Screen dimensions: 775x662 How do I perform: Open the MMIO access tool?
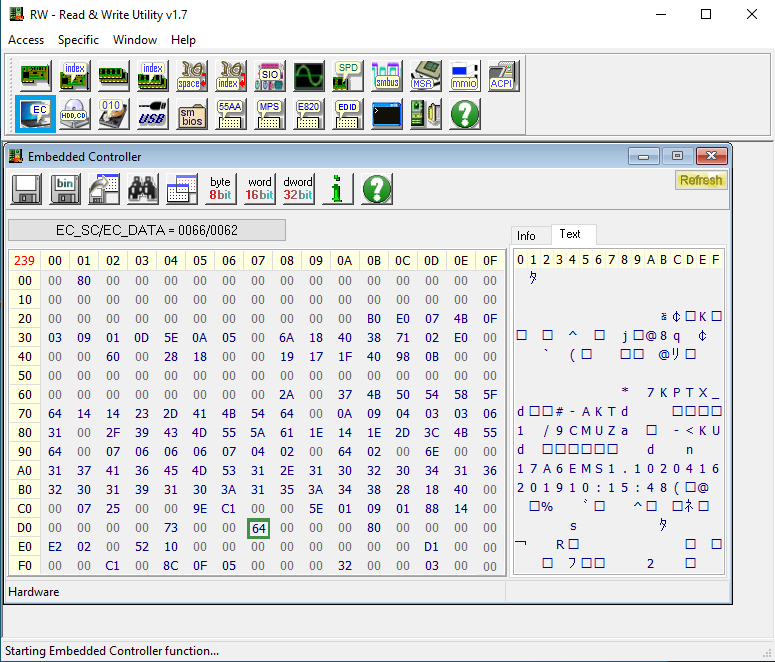pyautogui.click(x=465, y=76)
